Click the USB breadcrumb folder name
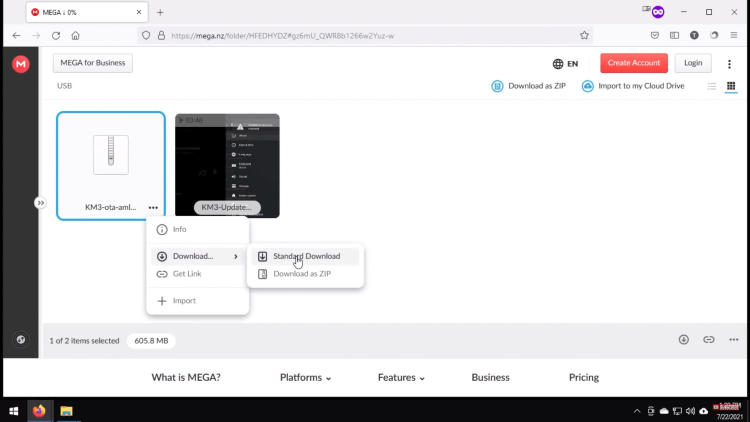Image resolution: width=750 pixels, height=422 pixels. (65, 86)
